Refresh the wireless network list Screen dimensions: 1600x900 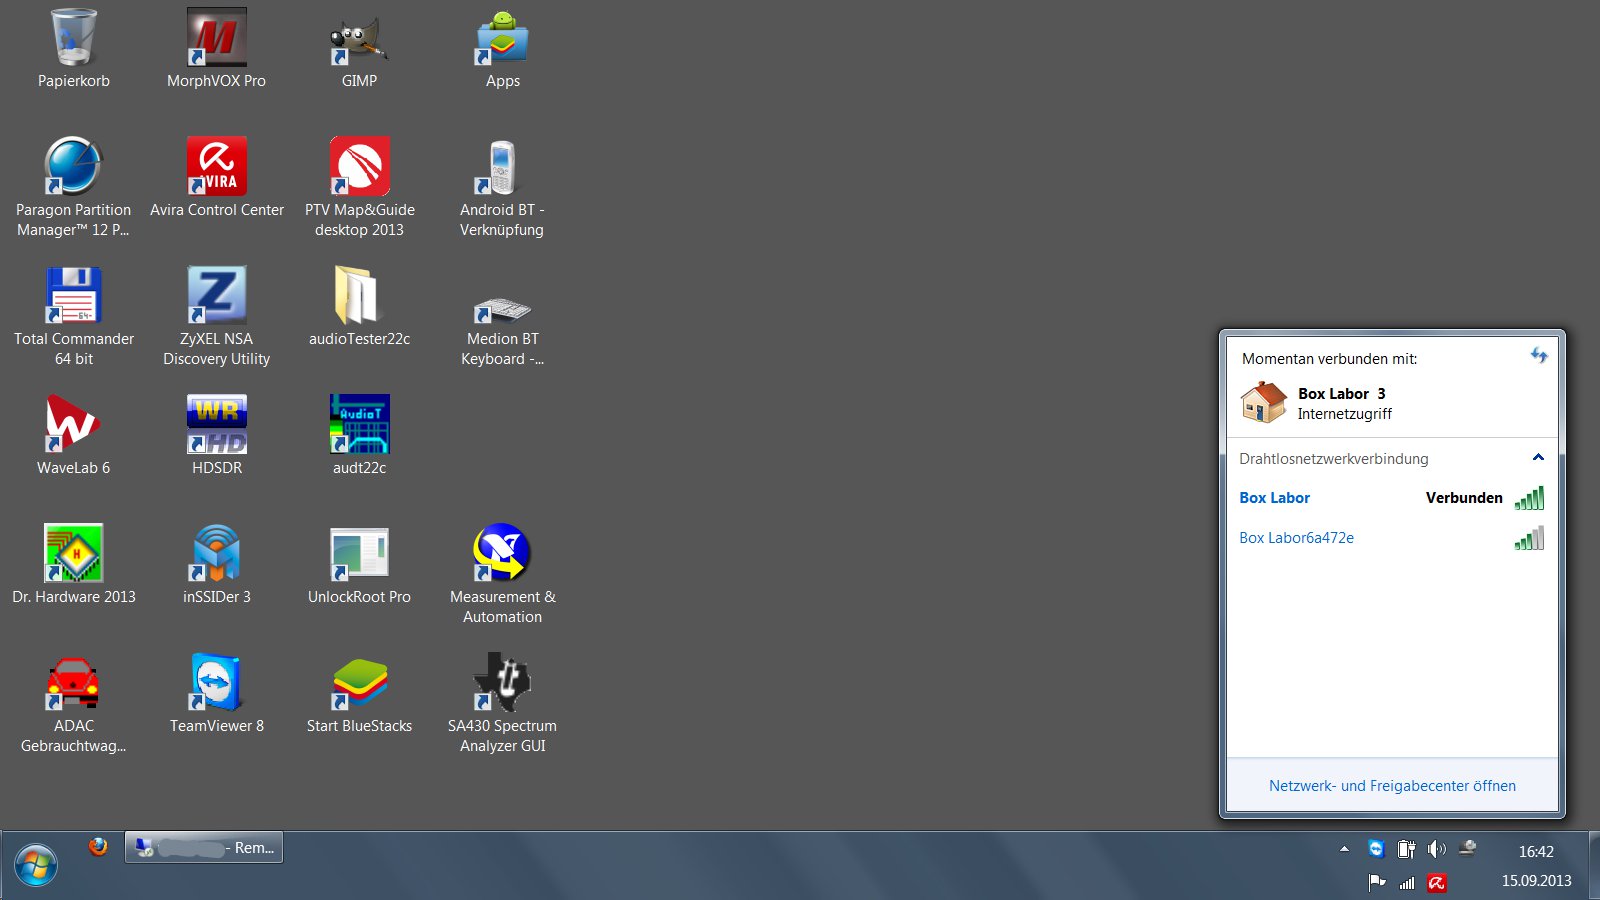[1538, 355]
